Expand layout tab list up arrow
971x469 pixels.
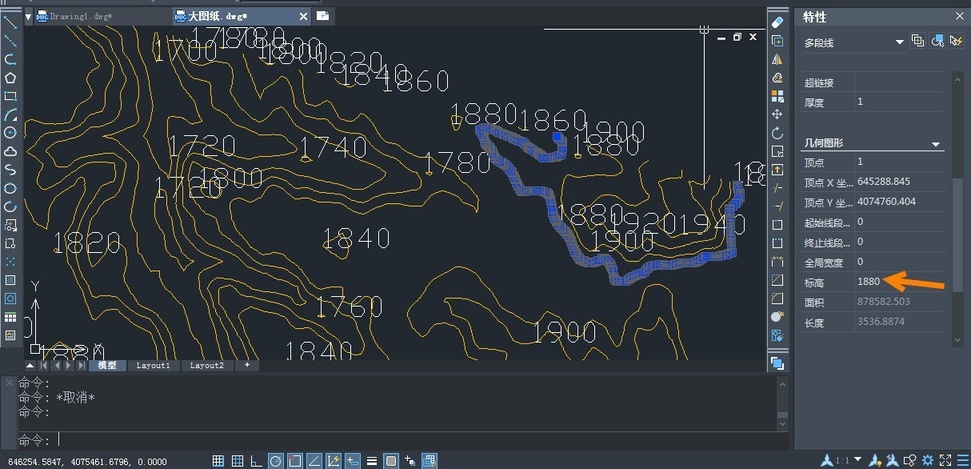[x=30, y=366]
